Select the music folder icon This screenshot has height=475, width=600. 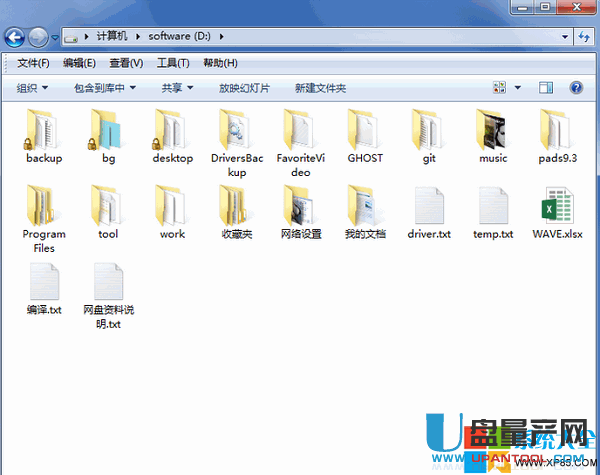tap(492, 129)
